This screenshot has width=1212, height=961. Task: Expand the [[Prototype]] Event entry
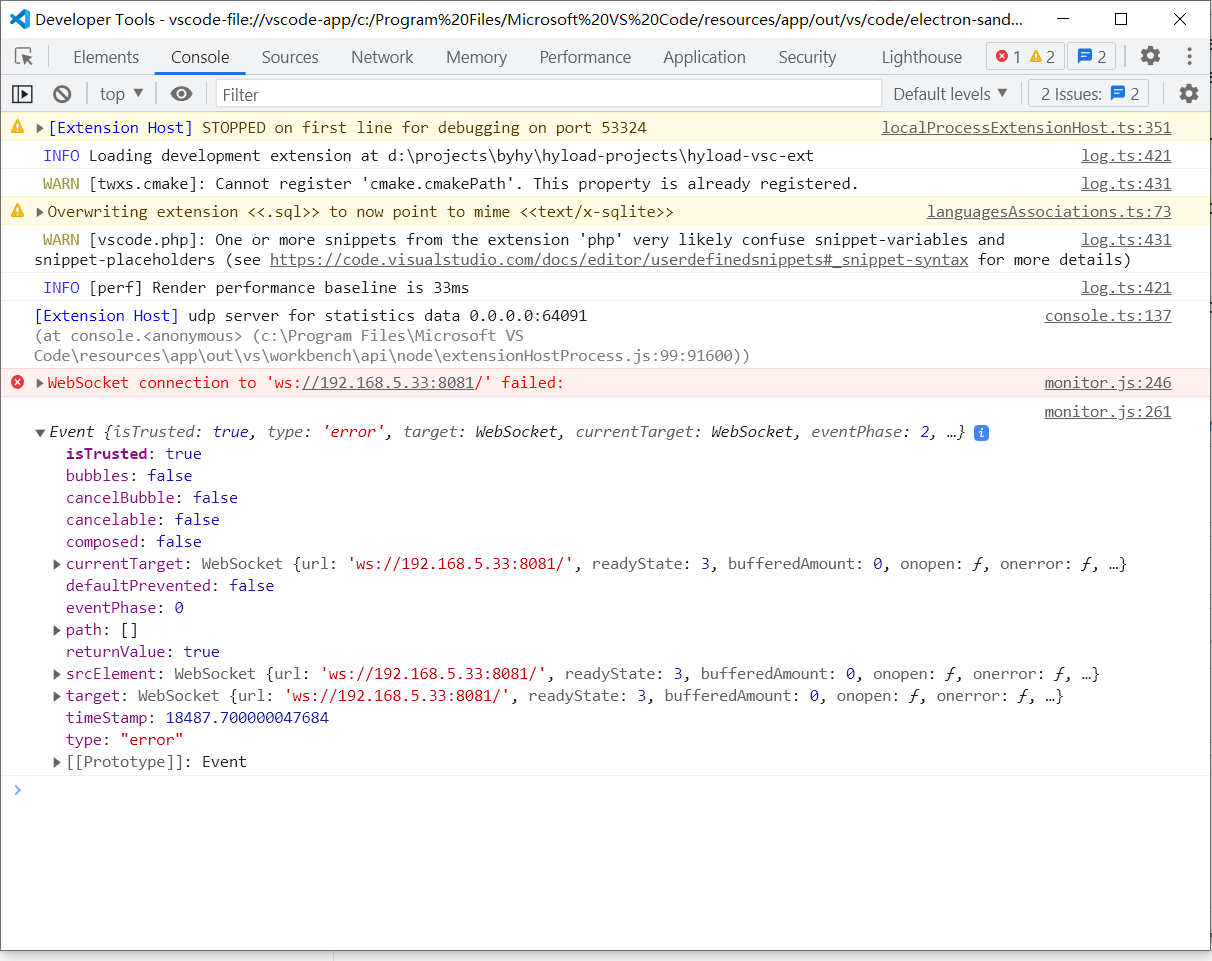pyautogui.click(x=58, y=762)
